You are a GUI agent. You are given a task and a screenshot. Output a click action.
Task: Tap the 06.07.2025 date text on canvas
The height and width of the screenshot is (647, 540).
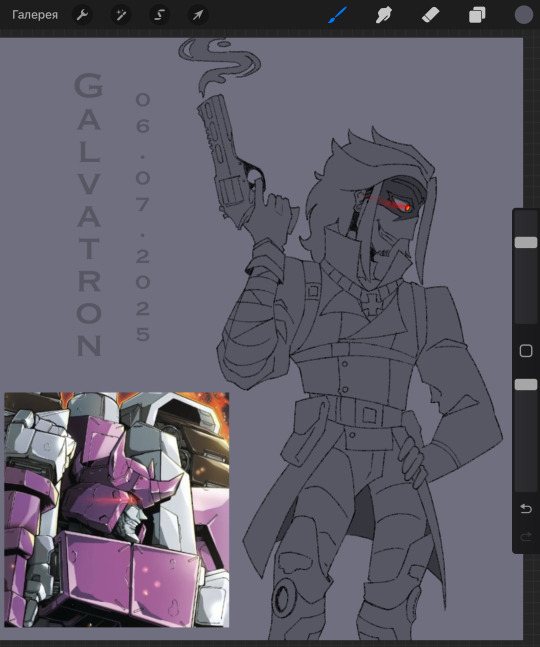click(x=142, y=217)
